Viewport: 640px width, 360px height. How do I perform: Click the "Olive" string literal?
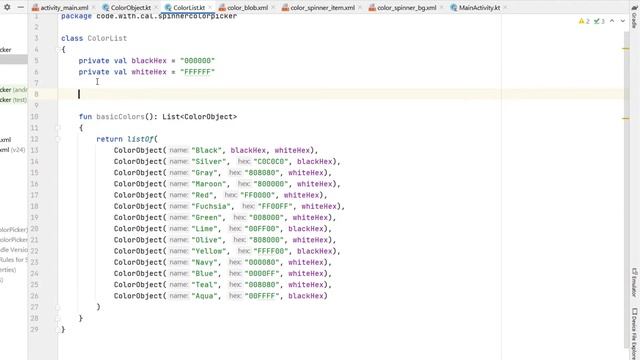click(x=207, y=240)
